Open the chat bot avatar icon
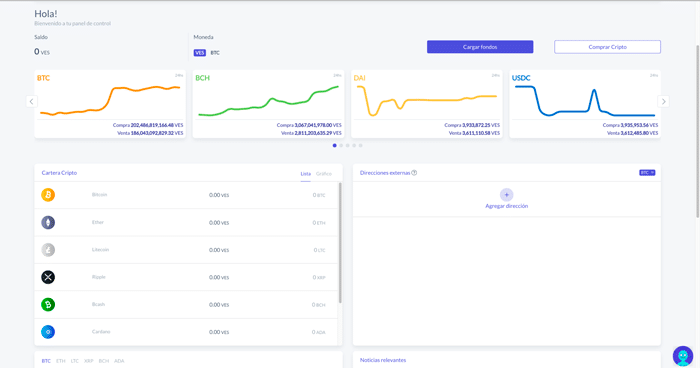Viewport: 700px width, 368px height. pyautogui.click(x=683, y=356)
